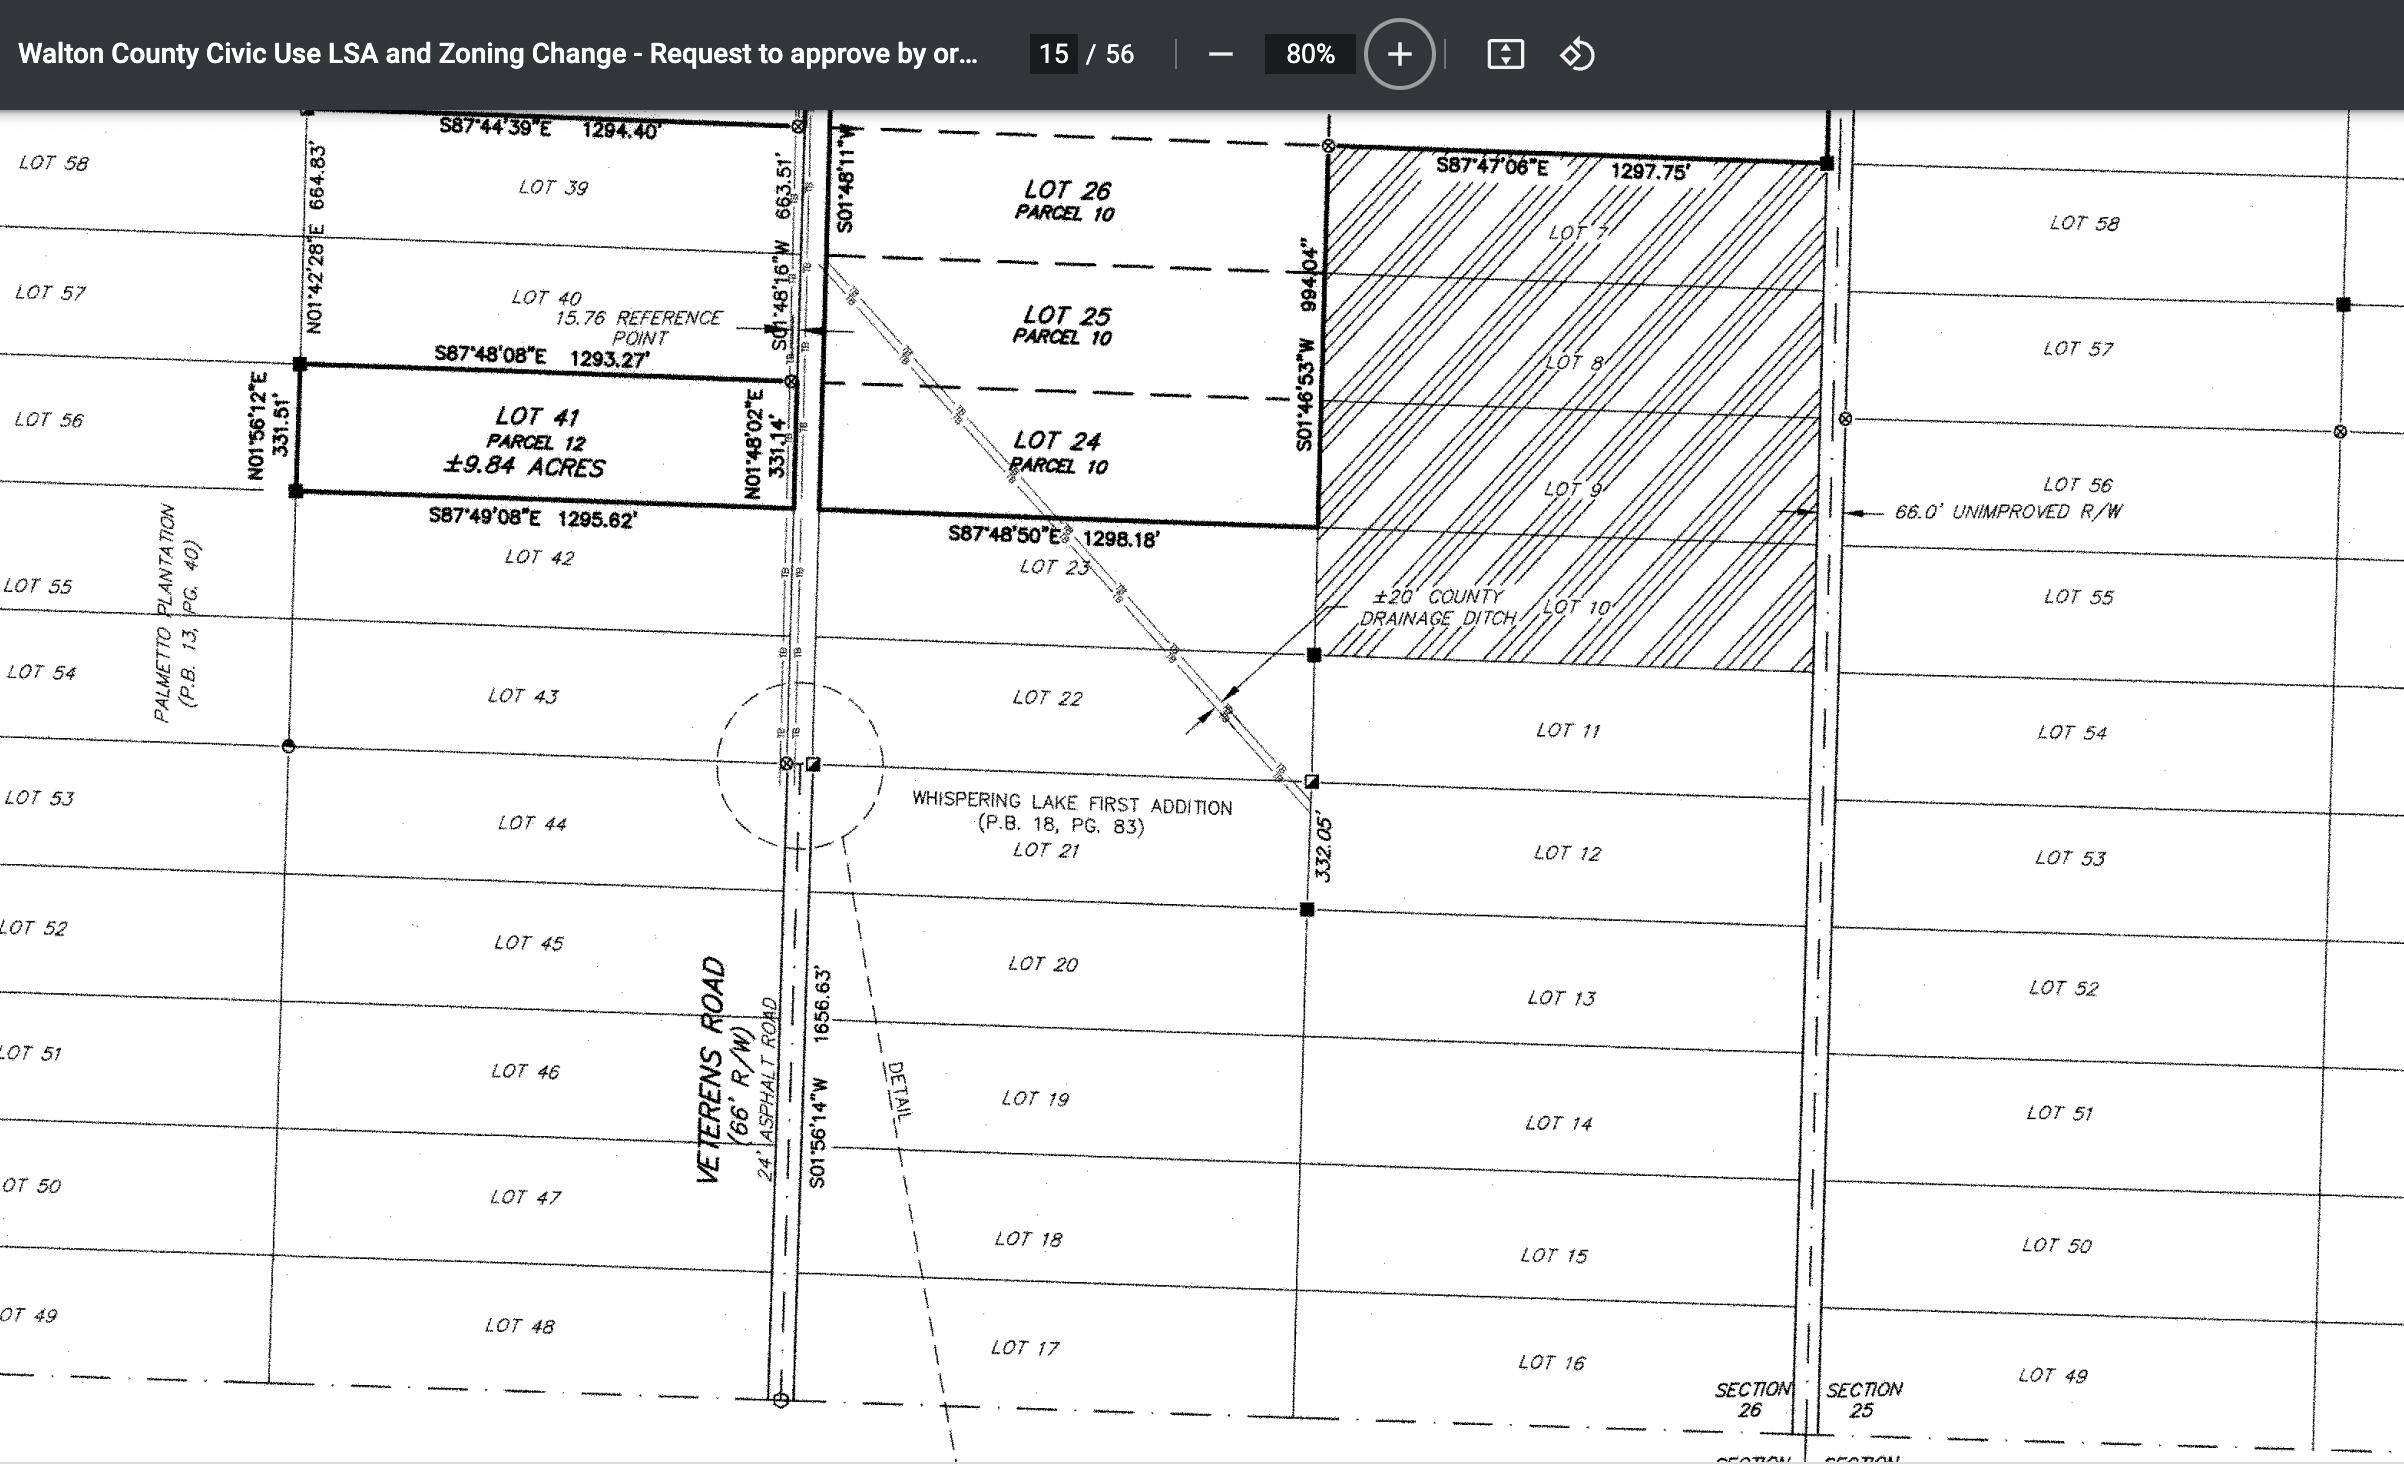The image size is (2404, 1466).
Task: Click the 'LOT 26' label
Action: 1067,190
